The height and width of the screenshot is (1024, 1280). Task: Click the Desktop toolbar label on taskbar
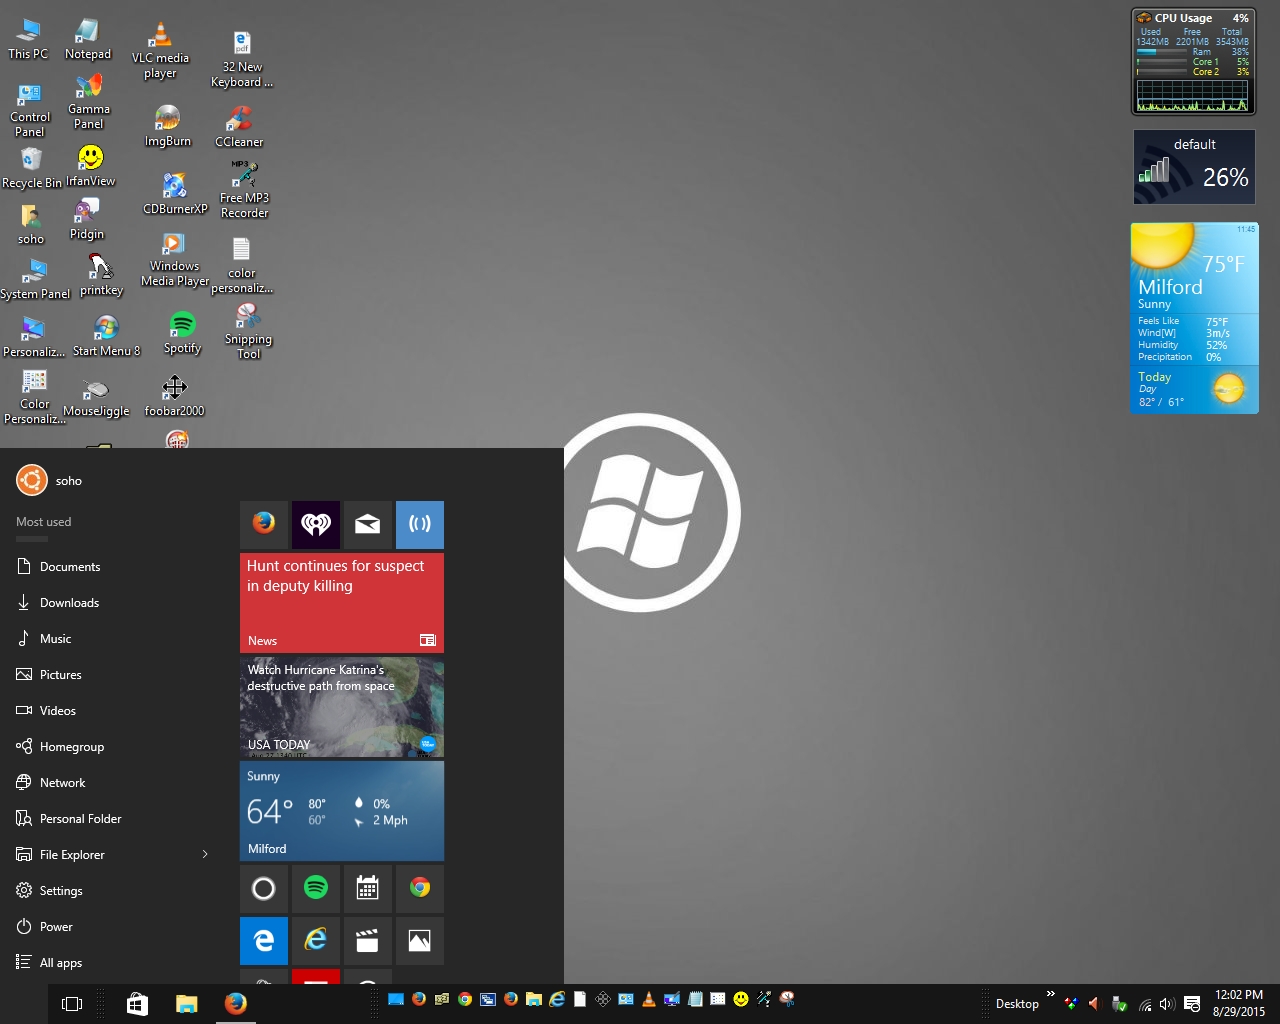[1017, 1004]
